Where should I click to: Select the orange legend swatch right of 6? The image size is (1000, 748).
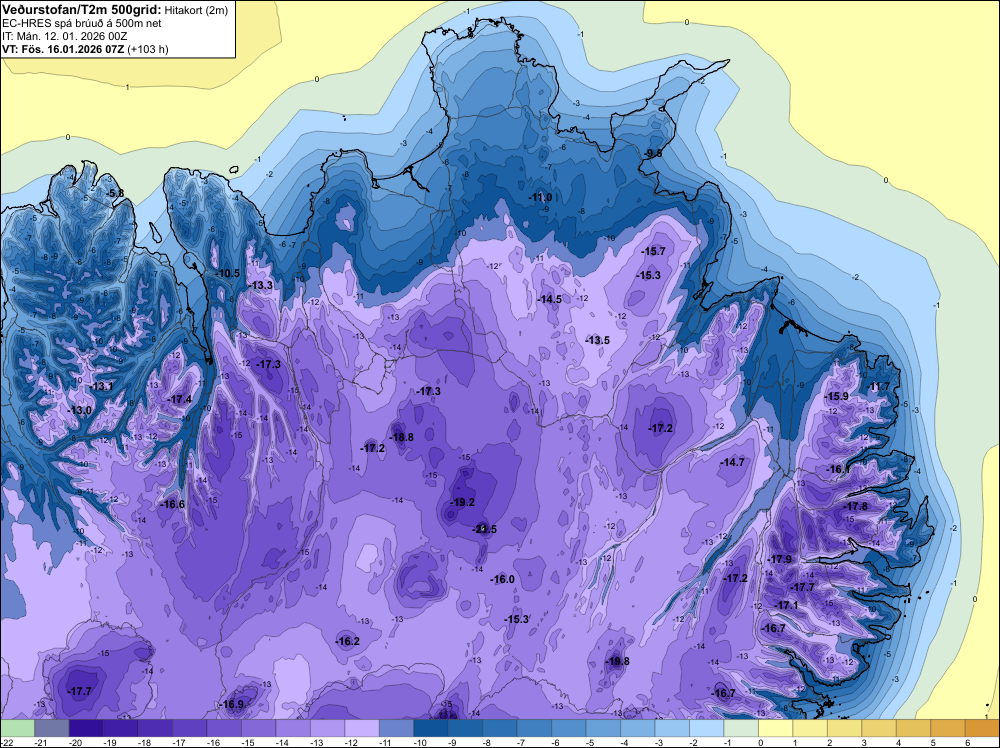983,728
